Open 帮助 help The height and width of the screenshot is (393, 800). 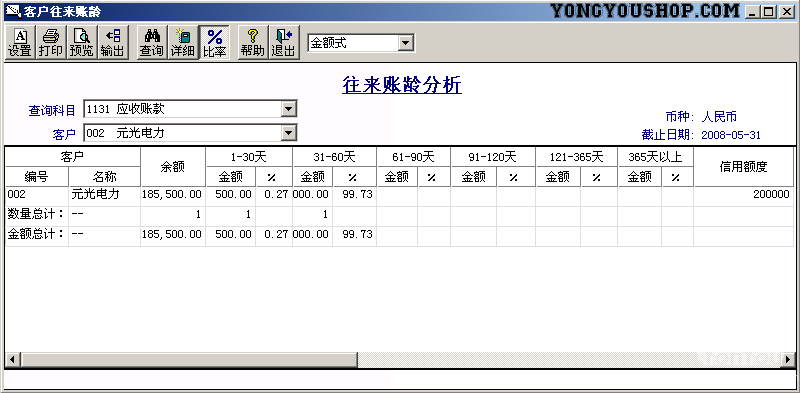pyautogui.click(x=253, y=43)
